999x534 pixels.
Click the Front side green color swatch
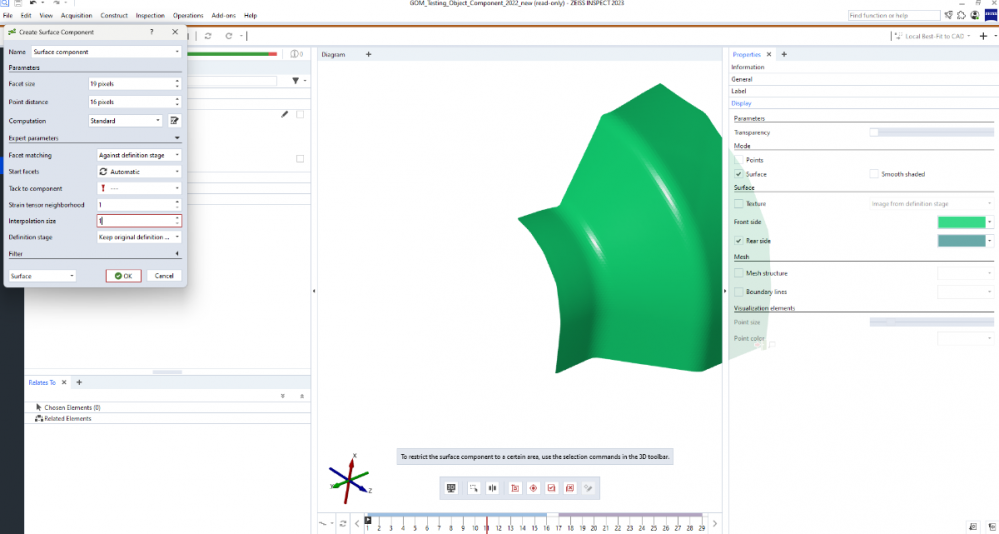coord(960,222)
